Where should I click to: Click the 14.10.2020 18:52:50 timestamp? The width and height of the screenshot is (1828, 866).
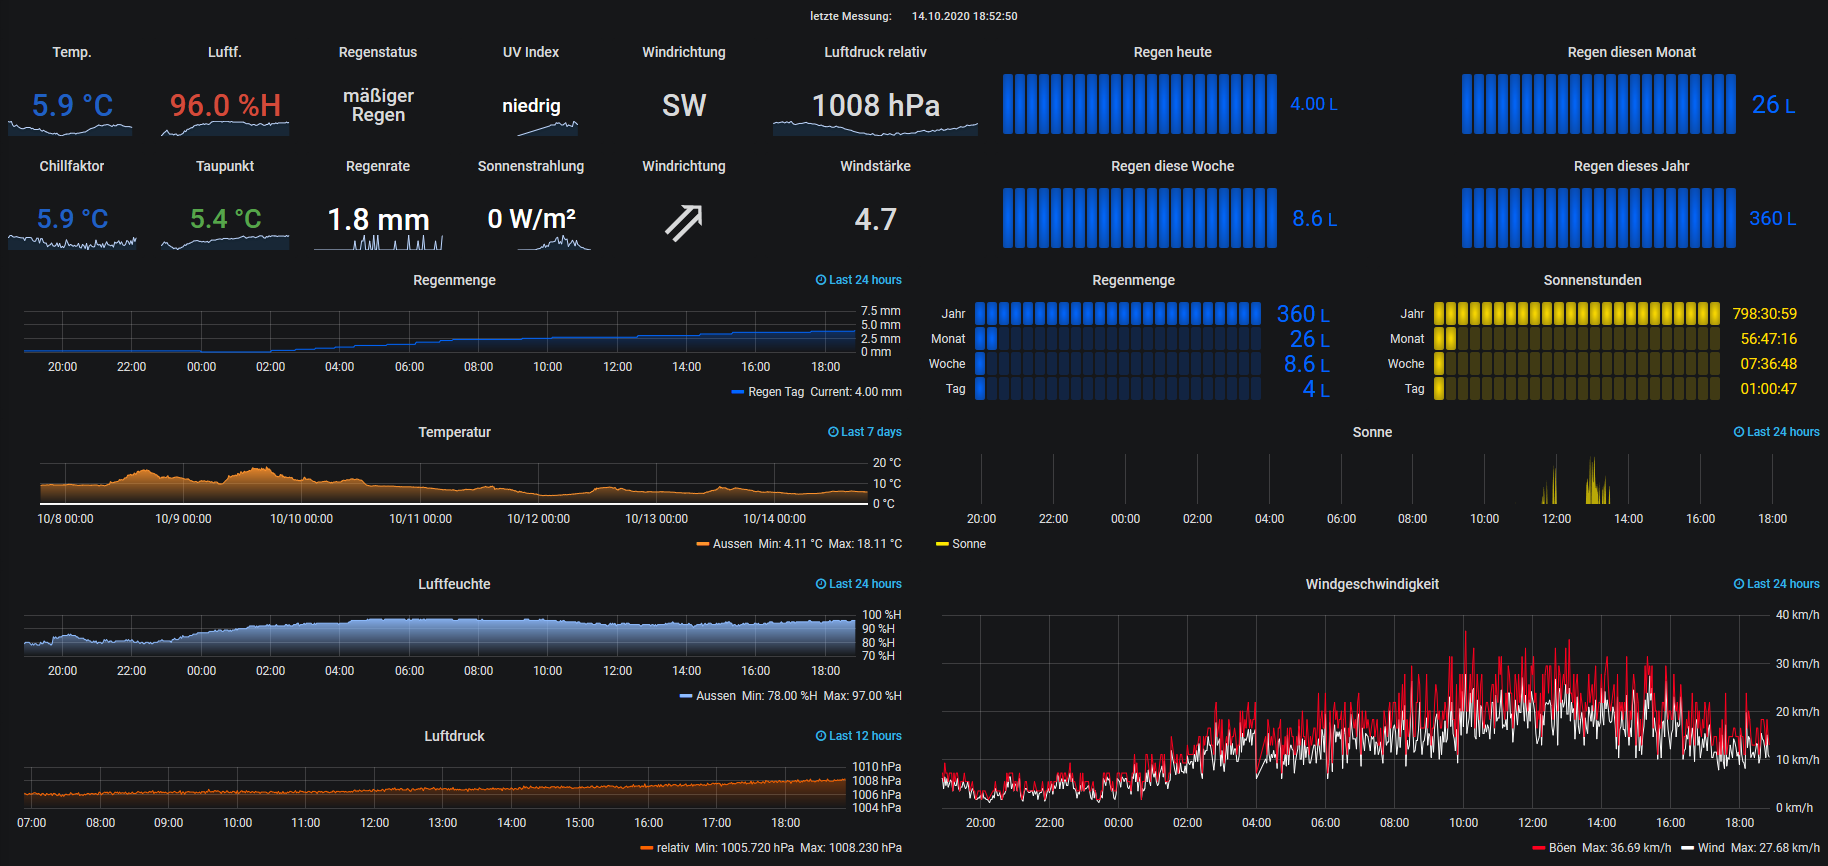965,16
